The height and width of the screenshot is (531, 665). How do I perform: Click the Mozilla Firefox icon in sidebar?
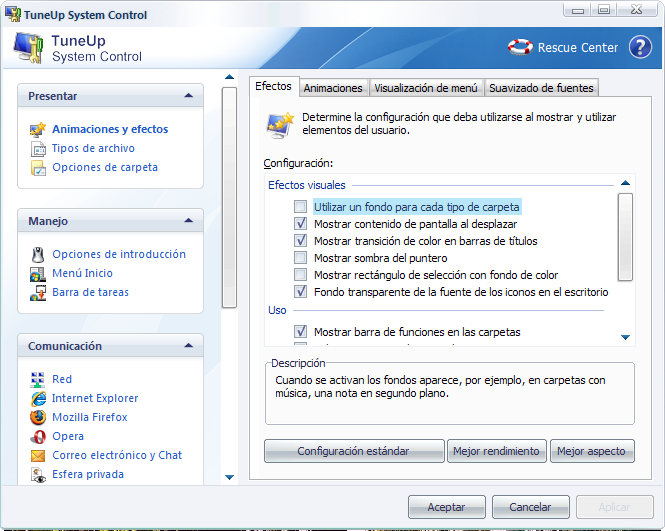click(x=38, y=418)
